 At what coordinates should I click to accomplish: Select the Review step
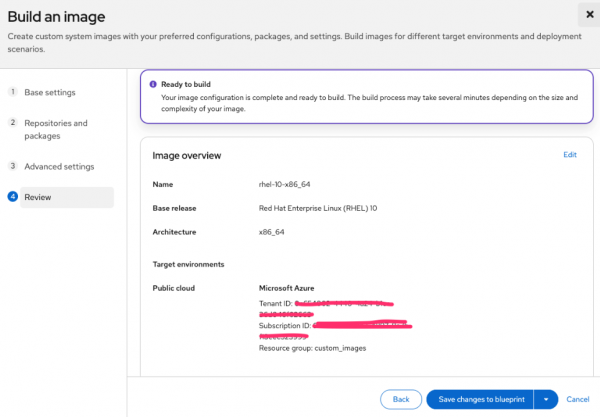(x=67, y=197)
